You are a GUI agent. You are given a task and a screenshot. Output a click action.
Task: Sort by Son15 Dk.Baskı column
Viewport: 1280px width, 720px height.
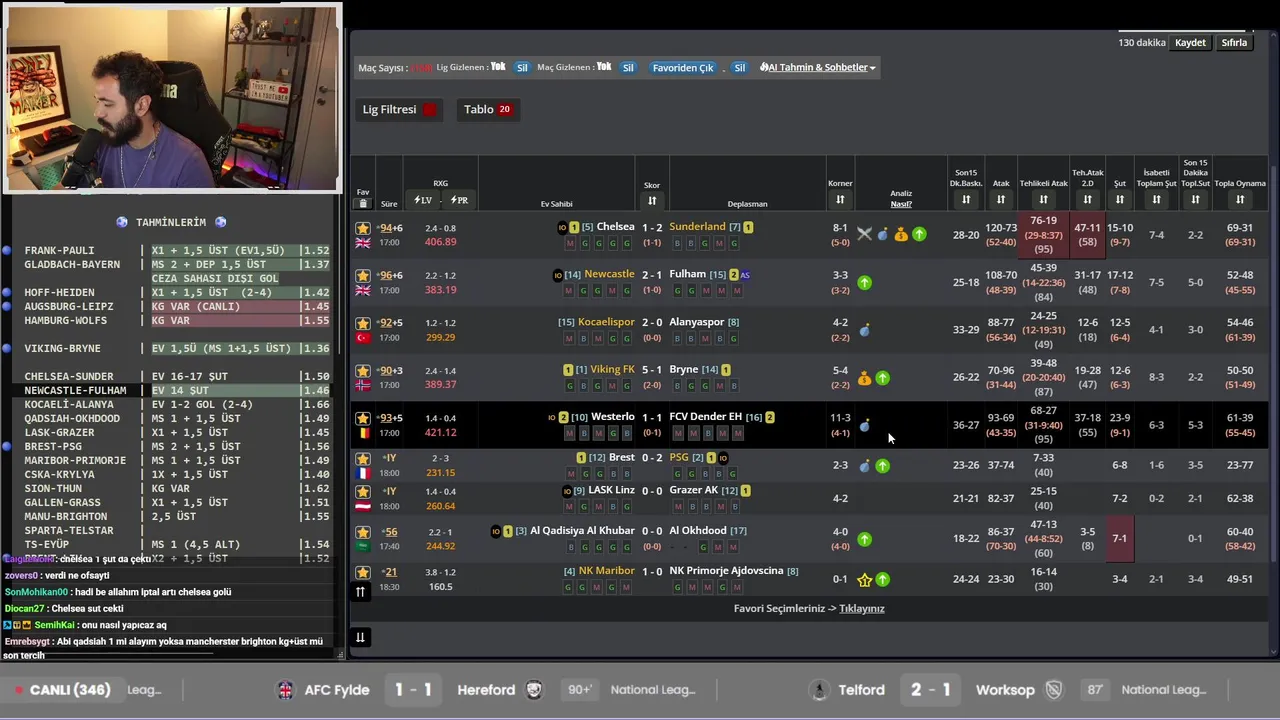point(966,200)
